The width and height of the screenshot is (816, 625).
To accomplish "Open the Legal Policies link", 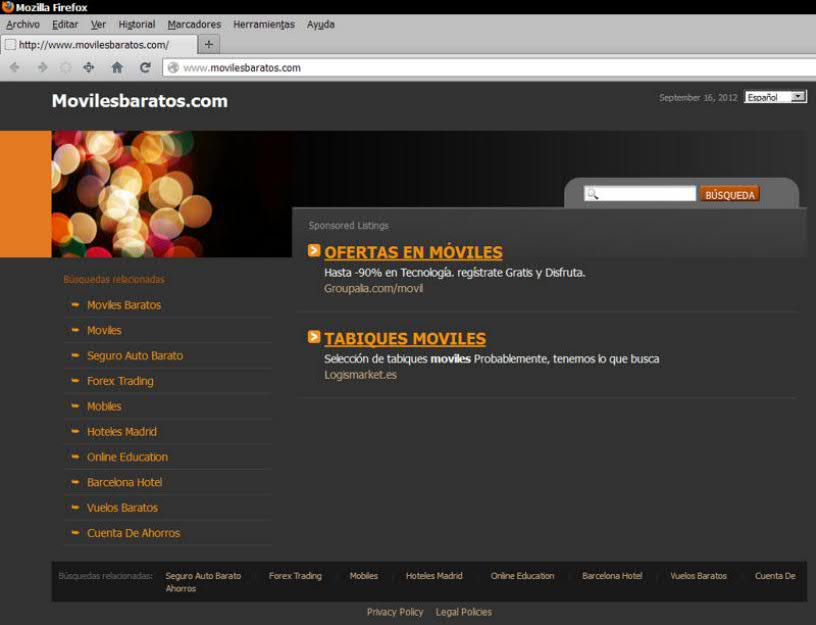I will tap(464, 613).
